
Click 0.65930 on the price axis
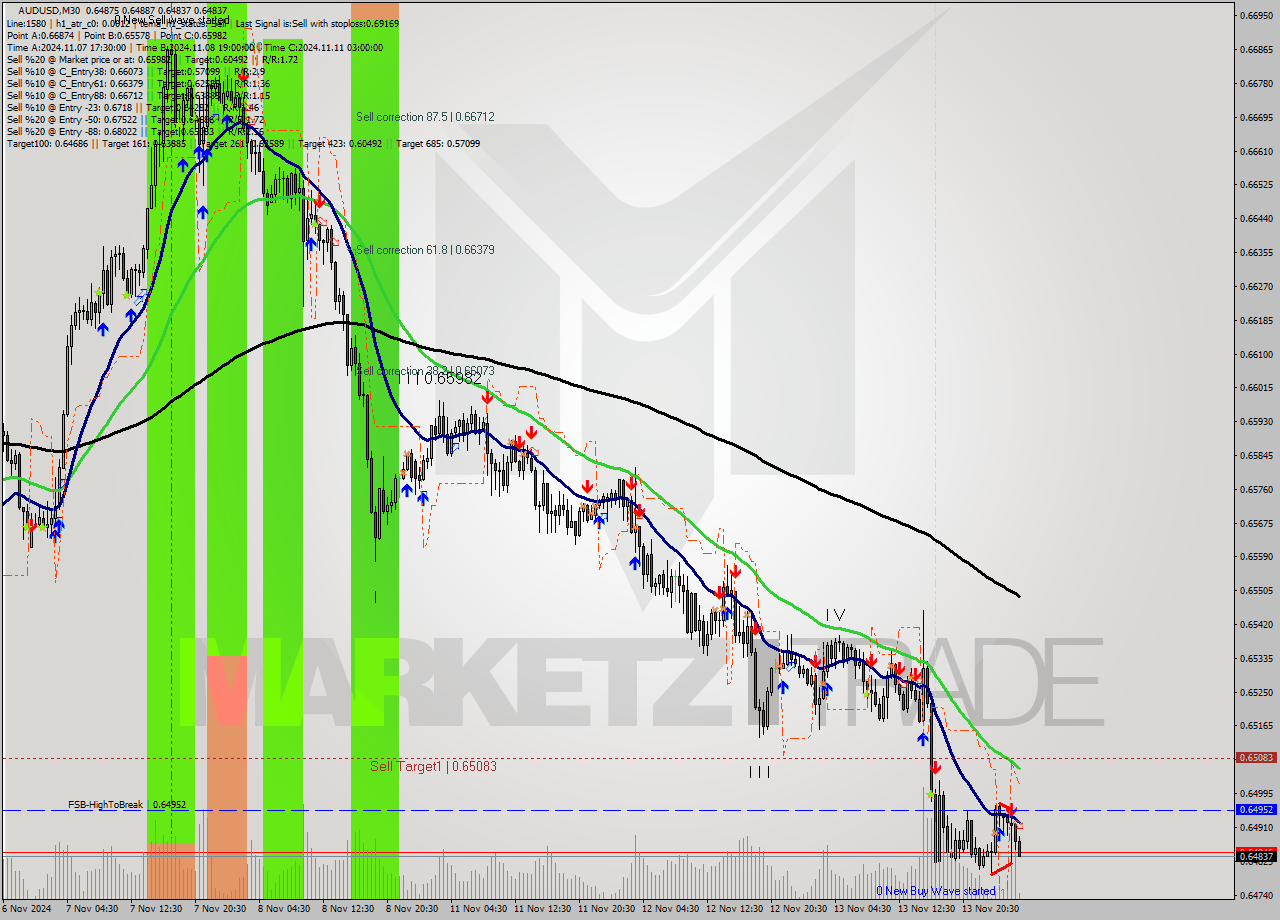[1257, 421]
